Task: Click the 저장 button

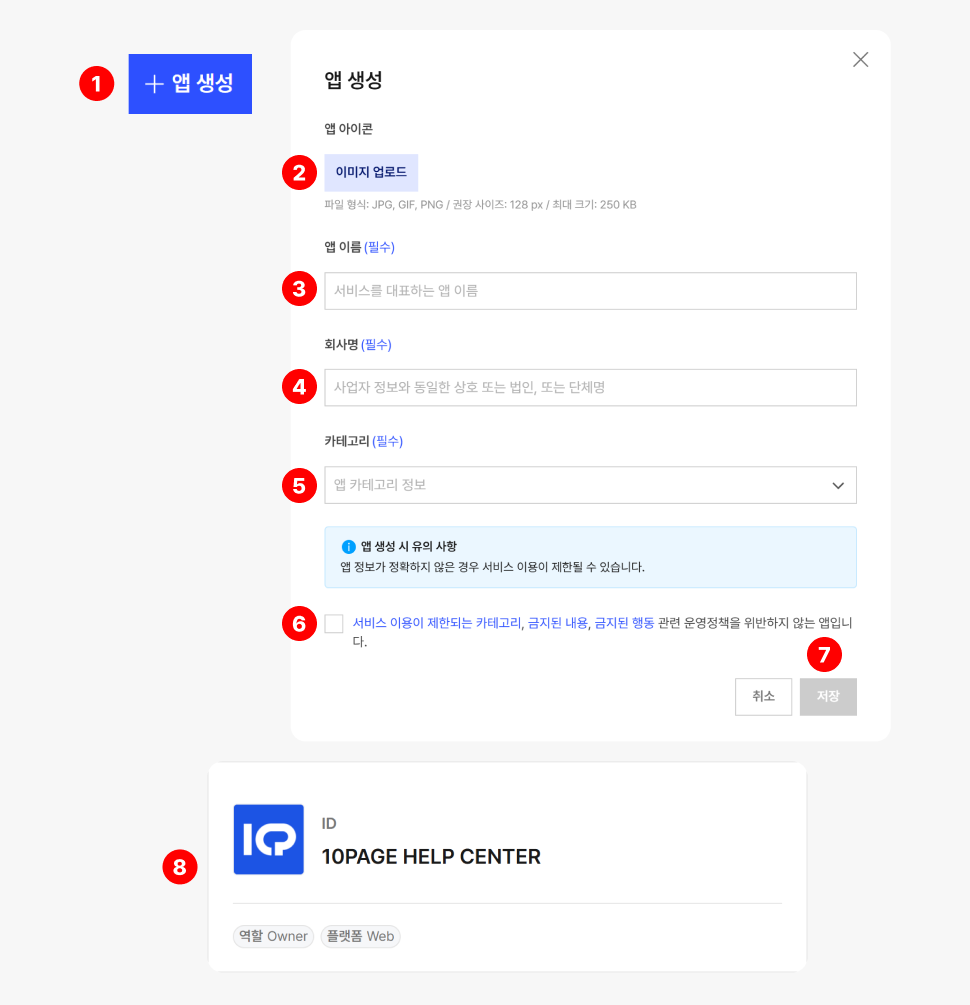Action: [x=828, y=697]
